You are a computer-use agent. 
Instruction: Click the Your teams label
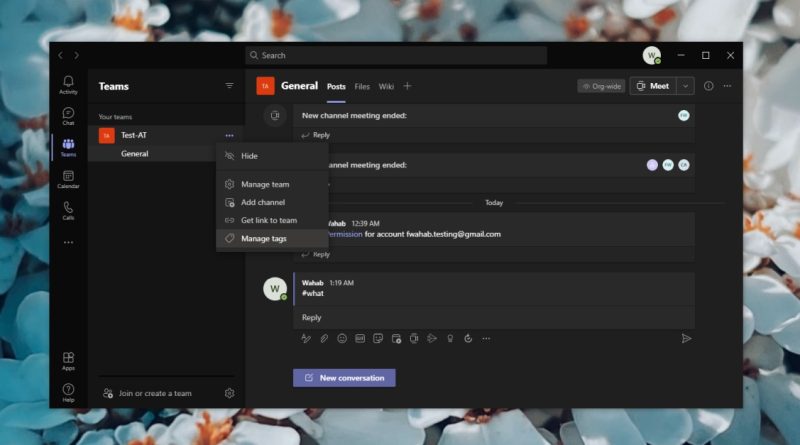pyautogui.click(x=115, y=117)
